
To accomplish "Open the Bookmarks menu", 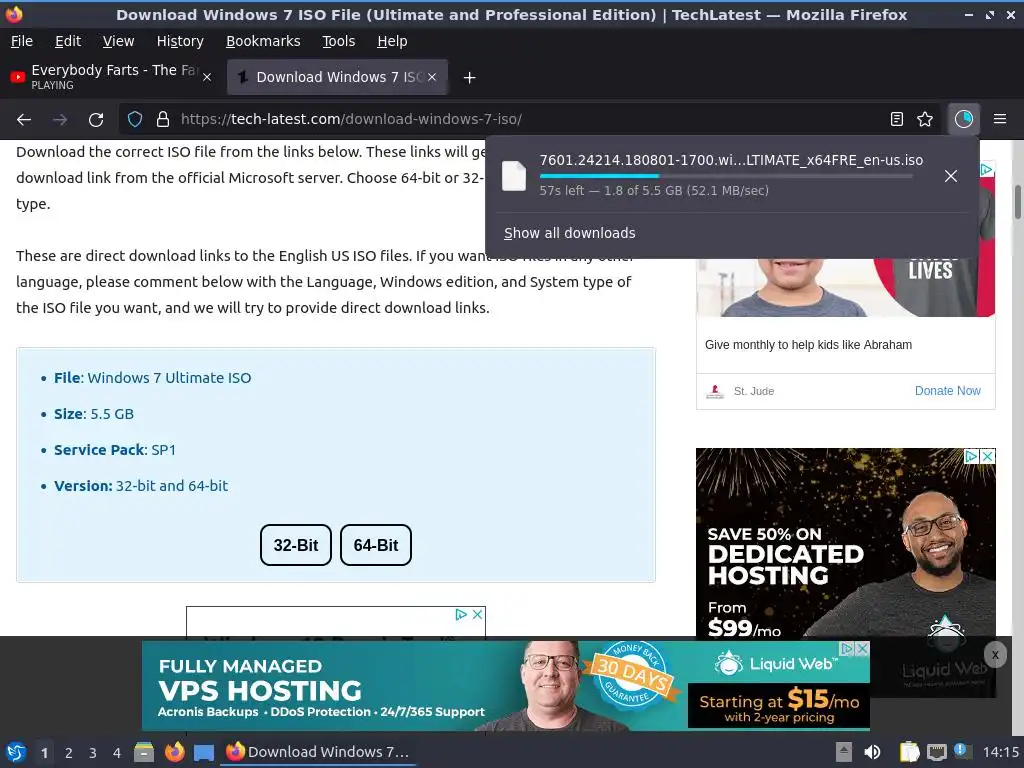I will tap(263, 41).
